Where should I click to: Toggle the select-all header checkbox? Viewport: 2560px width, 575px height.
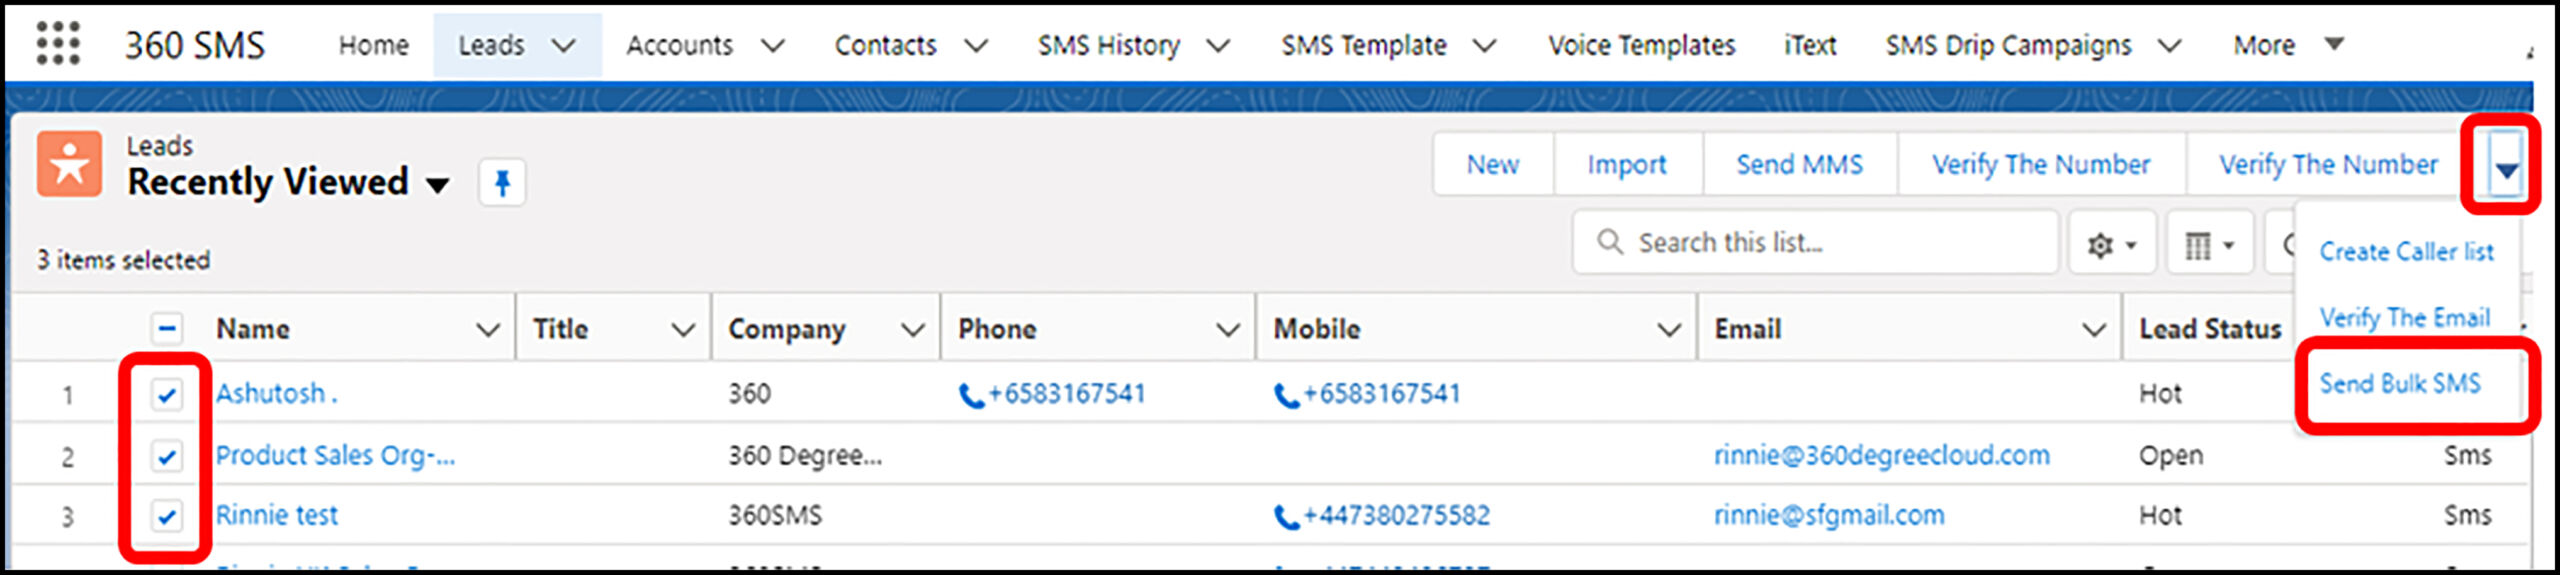[167, 328]
